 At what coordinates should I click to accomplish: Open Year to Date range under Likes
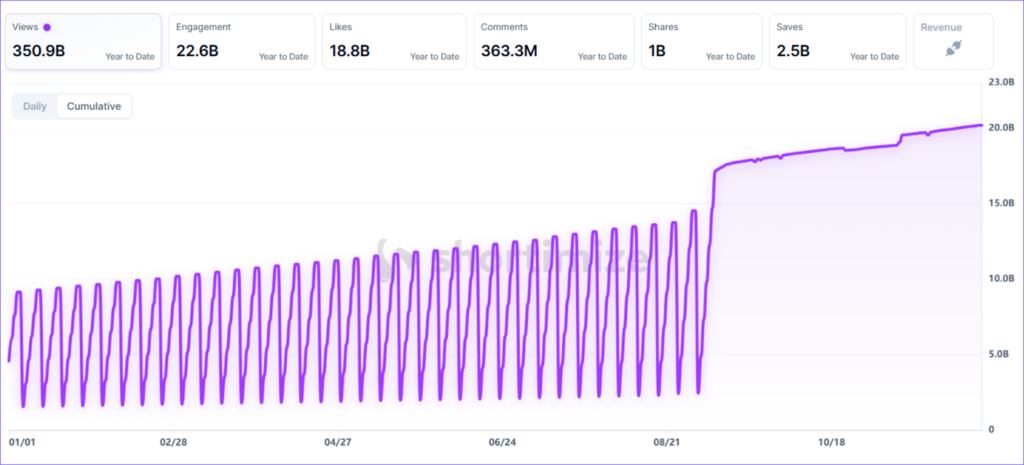pos(434,57)
